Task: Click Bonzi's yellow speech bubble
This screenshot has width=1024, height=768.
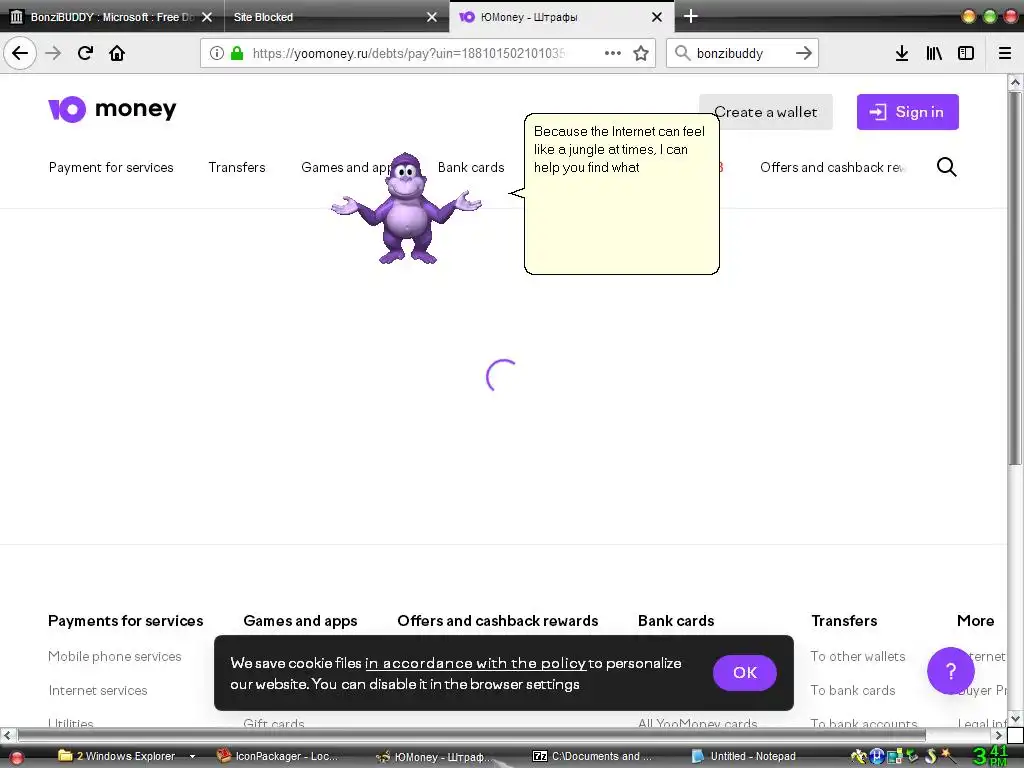Action: pyautogui.click(x=621, y=194)
